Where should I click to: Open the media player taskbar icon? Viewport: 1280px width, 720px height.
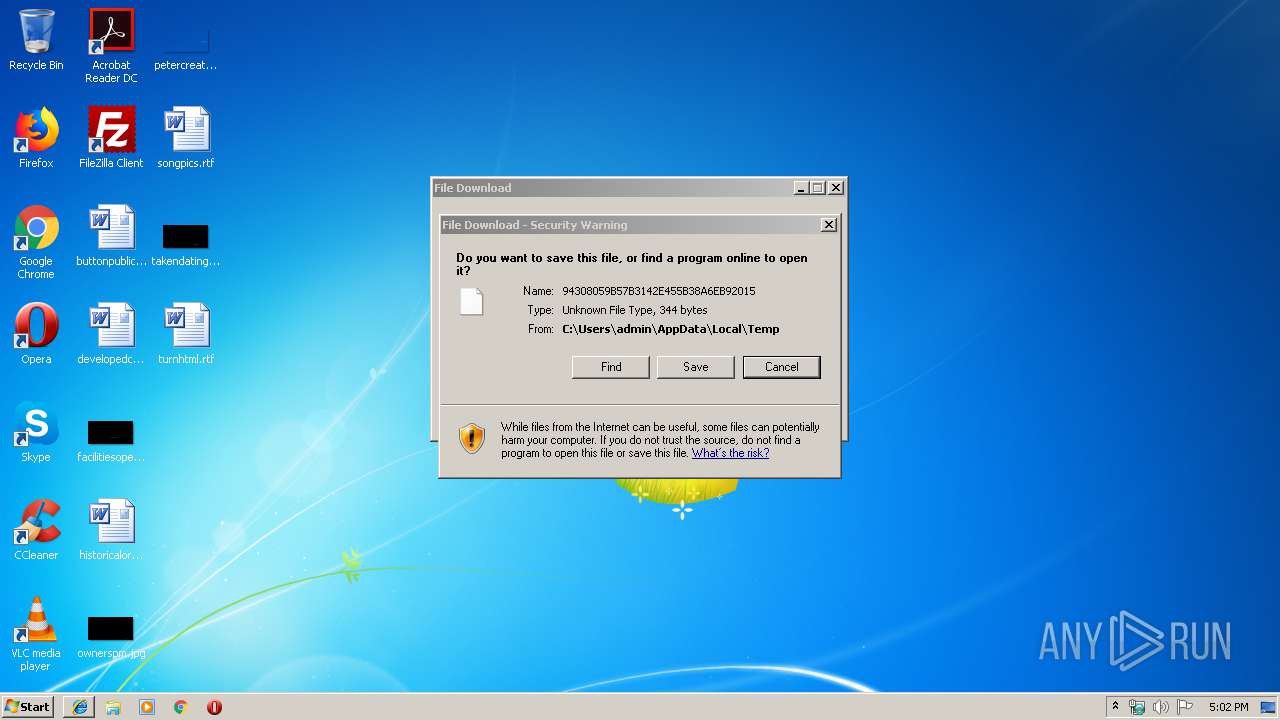(x=147, y=707)
